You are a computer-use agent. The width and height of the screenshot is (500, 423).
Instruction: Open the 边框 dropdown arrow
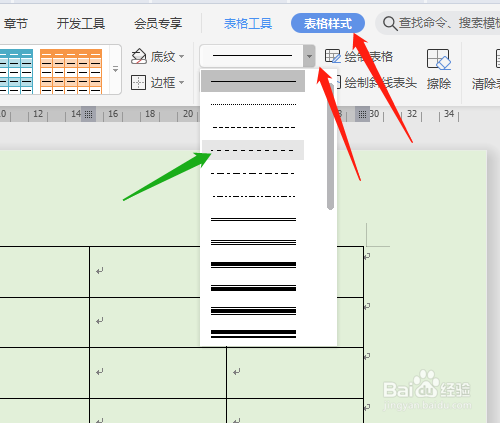tap(182, 82)
